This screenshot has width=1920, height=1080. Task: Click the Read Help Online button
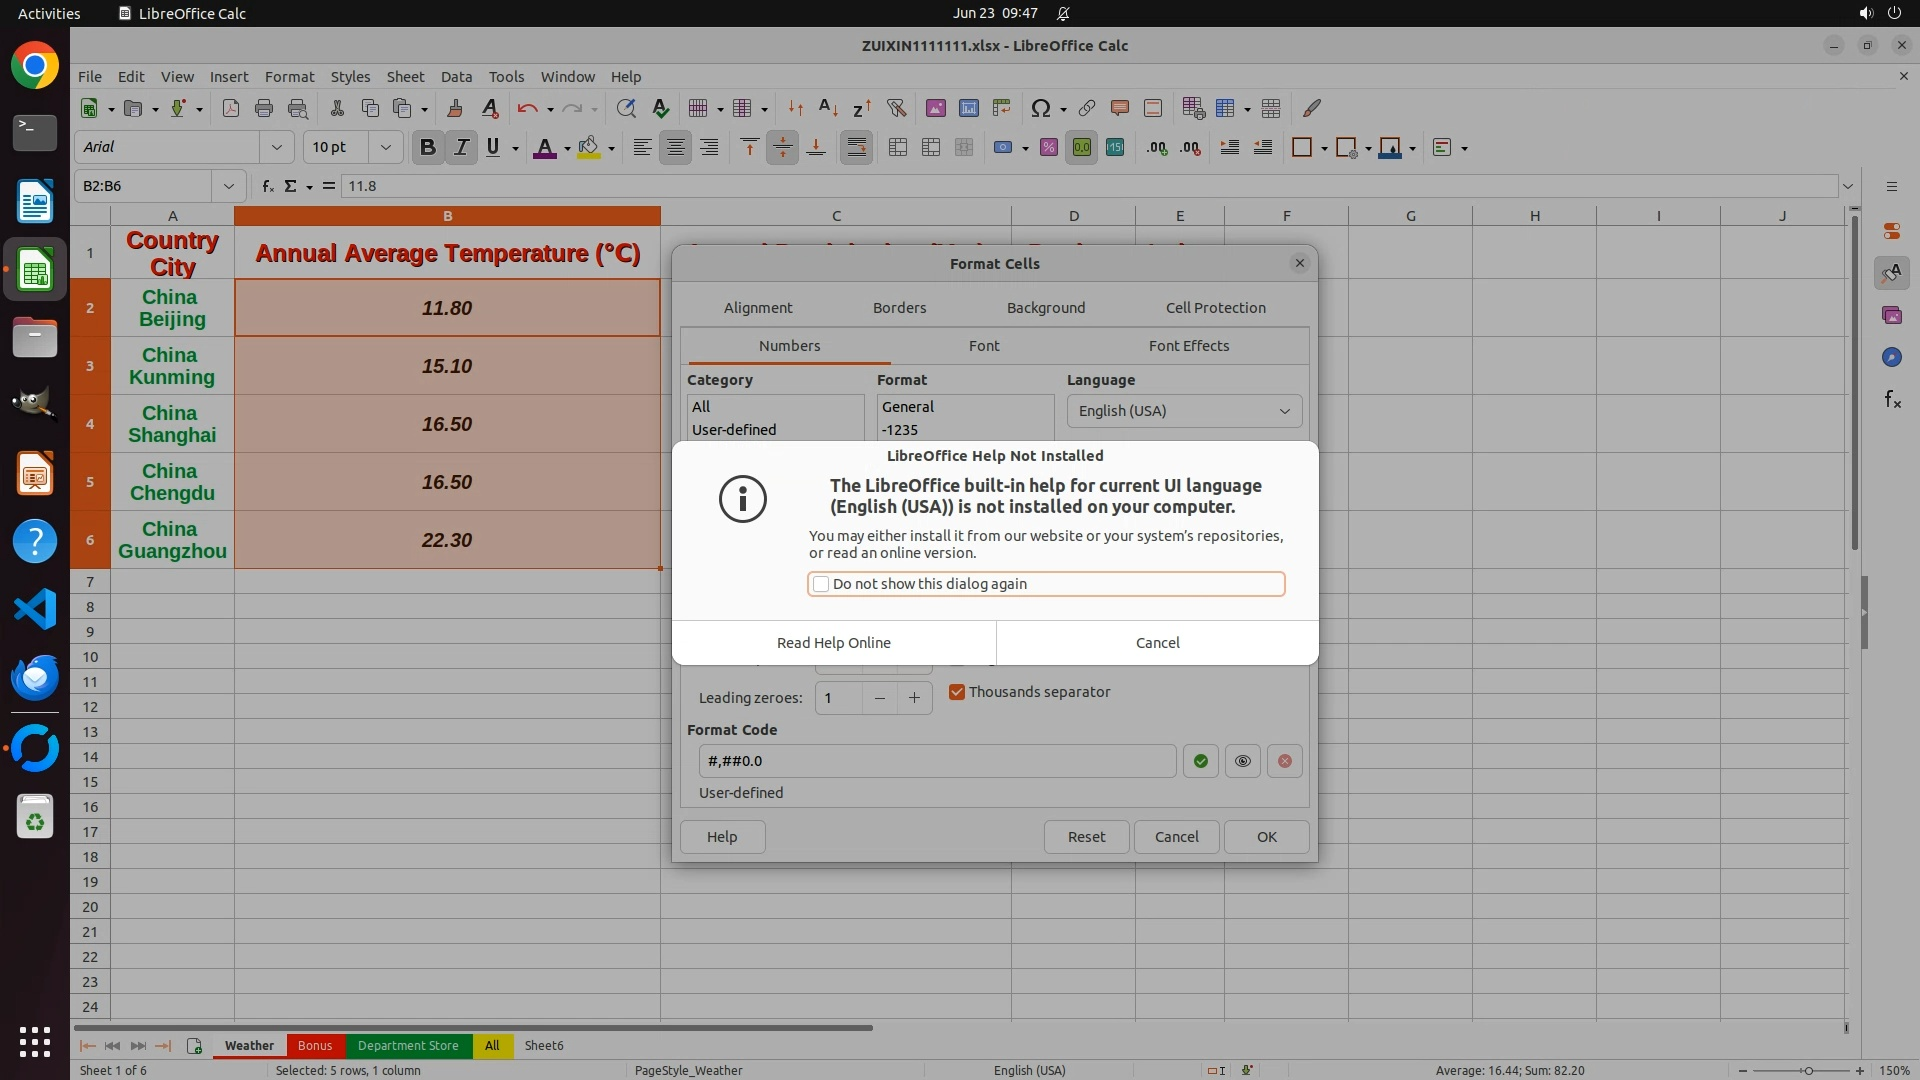[x=833, y=643]
